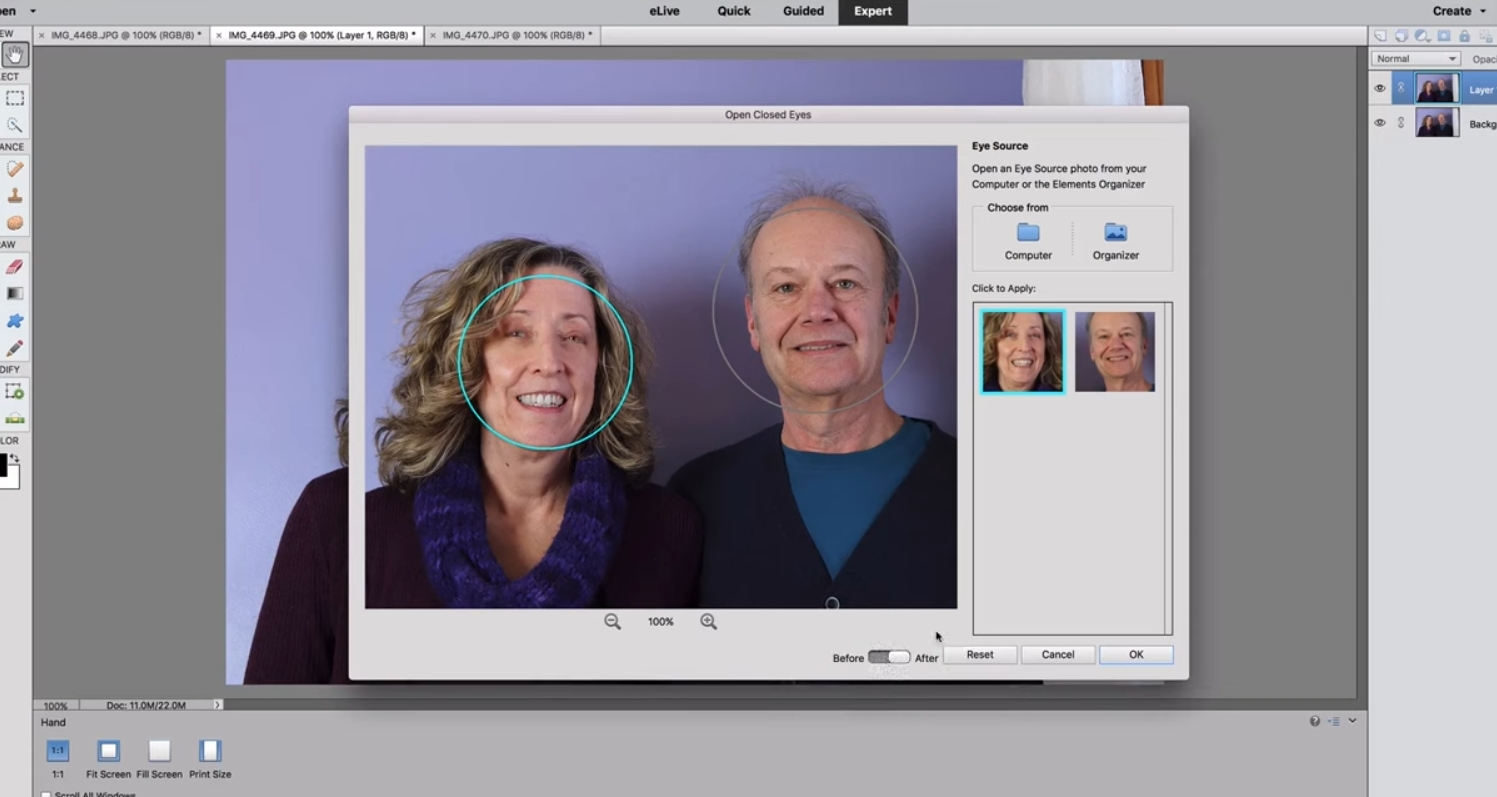This screenshot has width=1497, height=797.
Task: Select the Sponge tool
Action: coord(15,223)
